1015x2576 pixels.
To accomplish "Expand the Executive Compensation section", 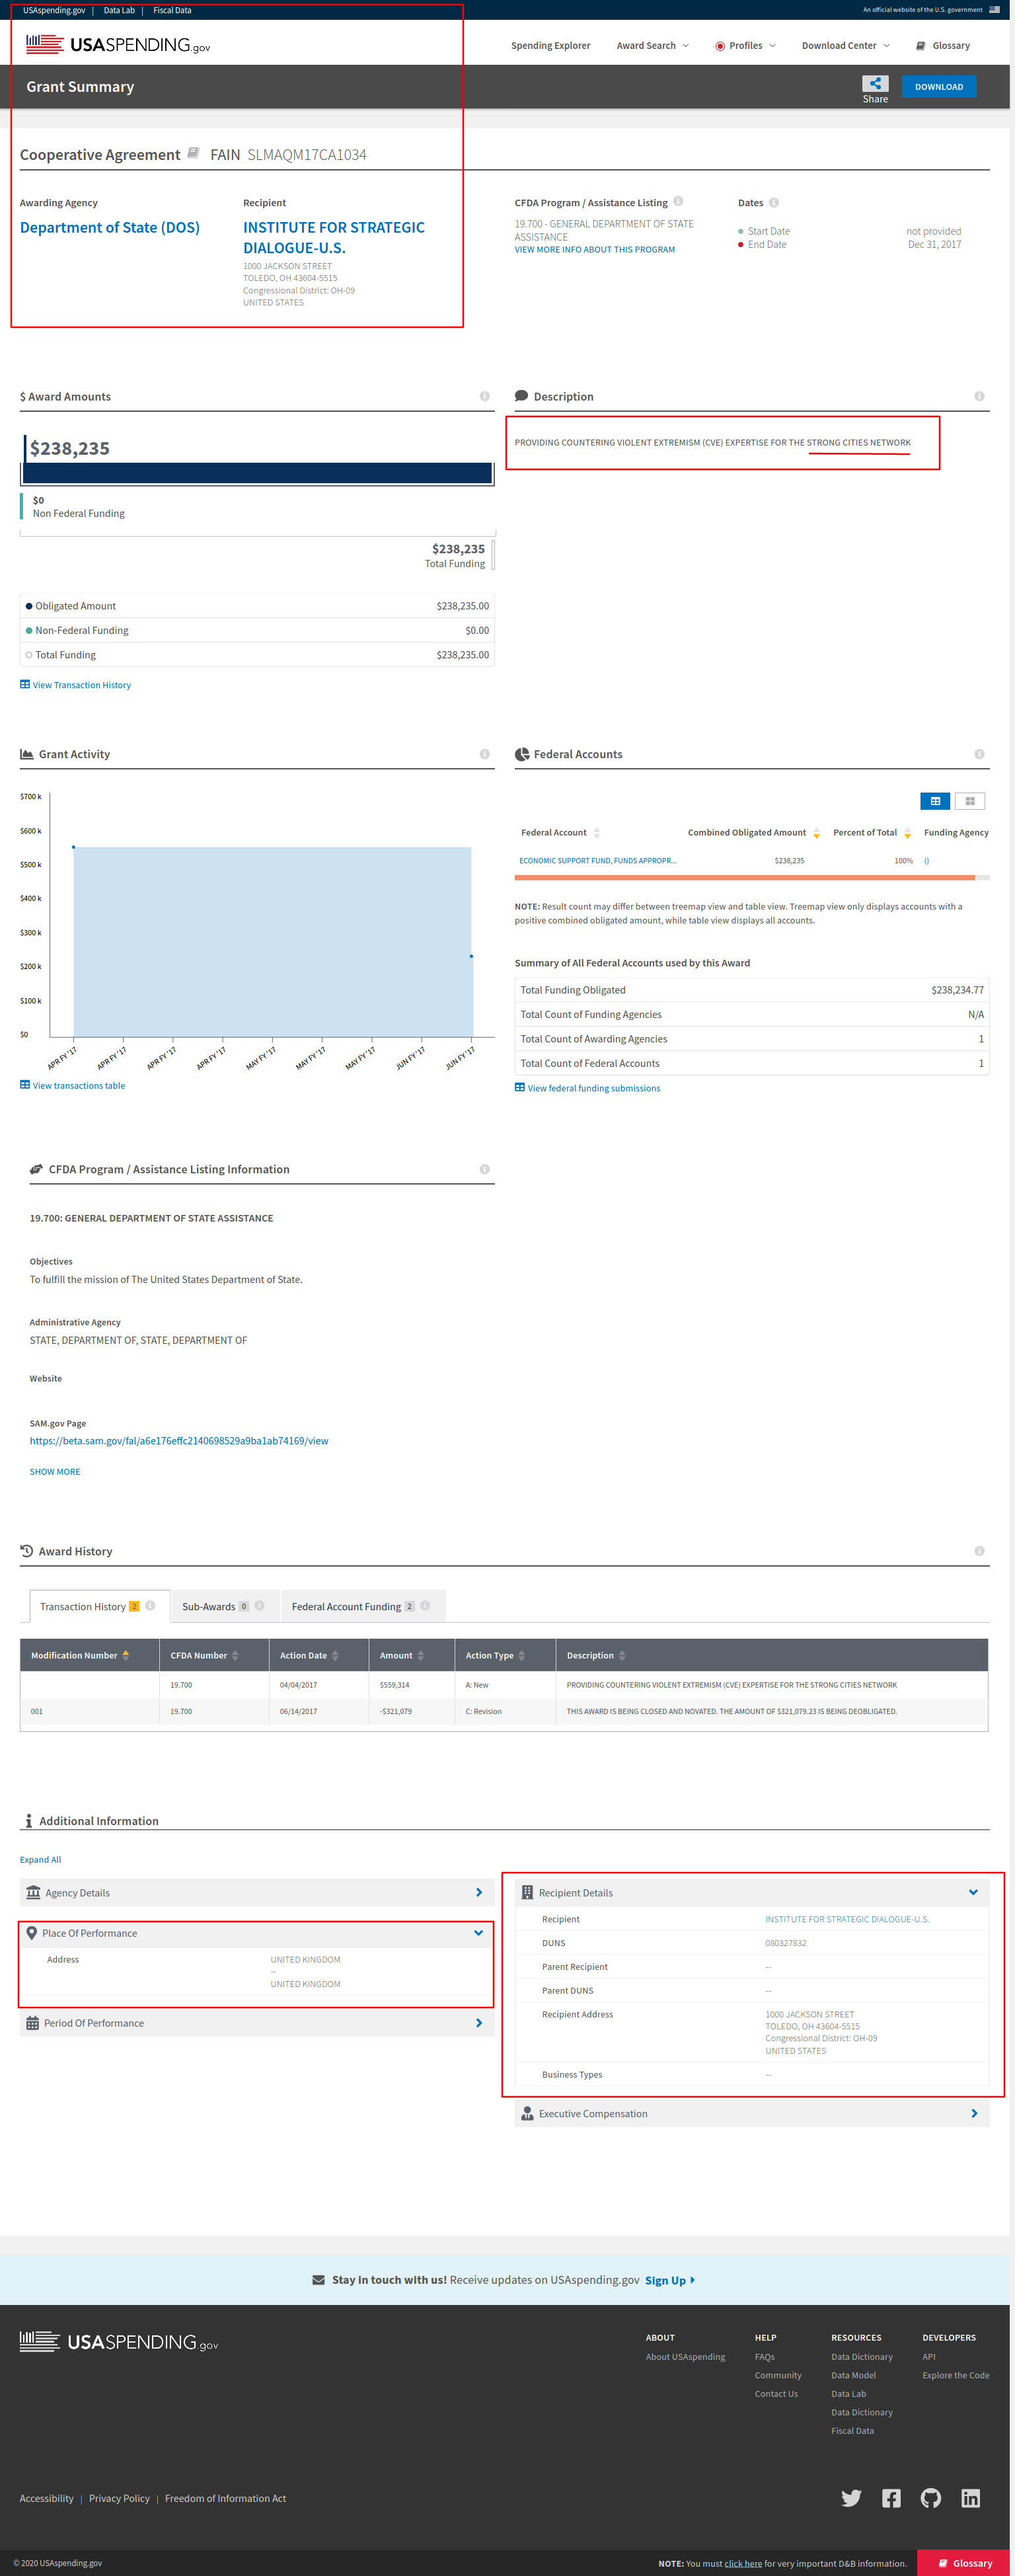I will pos(752,2113).
